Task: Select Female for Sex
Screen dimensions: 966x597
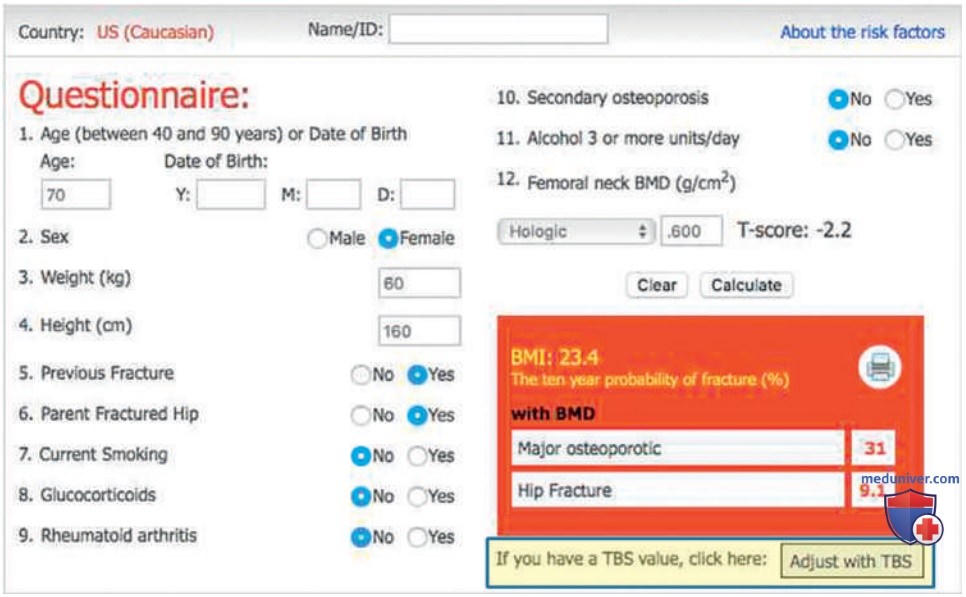Action: point(388,238)
